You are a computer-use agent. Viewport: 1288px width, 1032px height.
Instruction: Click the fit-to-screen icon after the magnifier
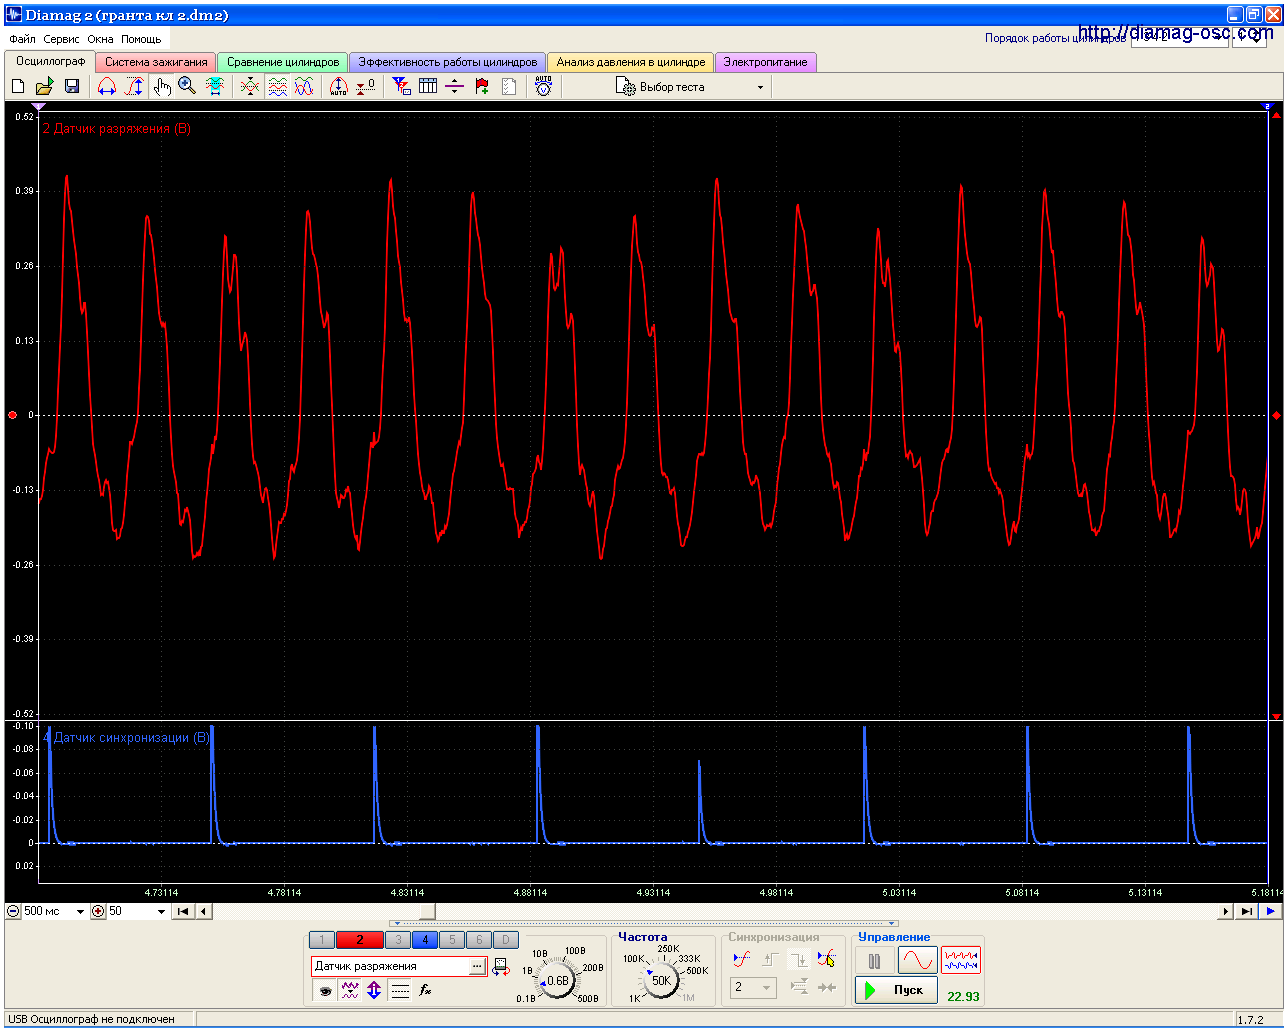pos(215,87)
